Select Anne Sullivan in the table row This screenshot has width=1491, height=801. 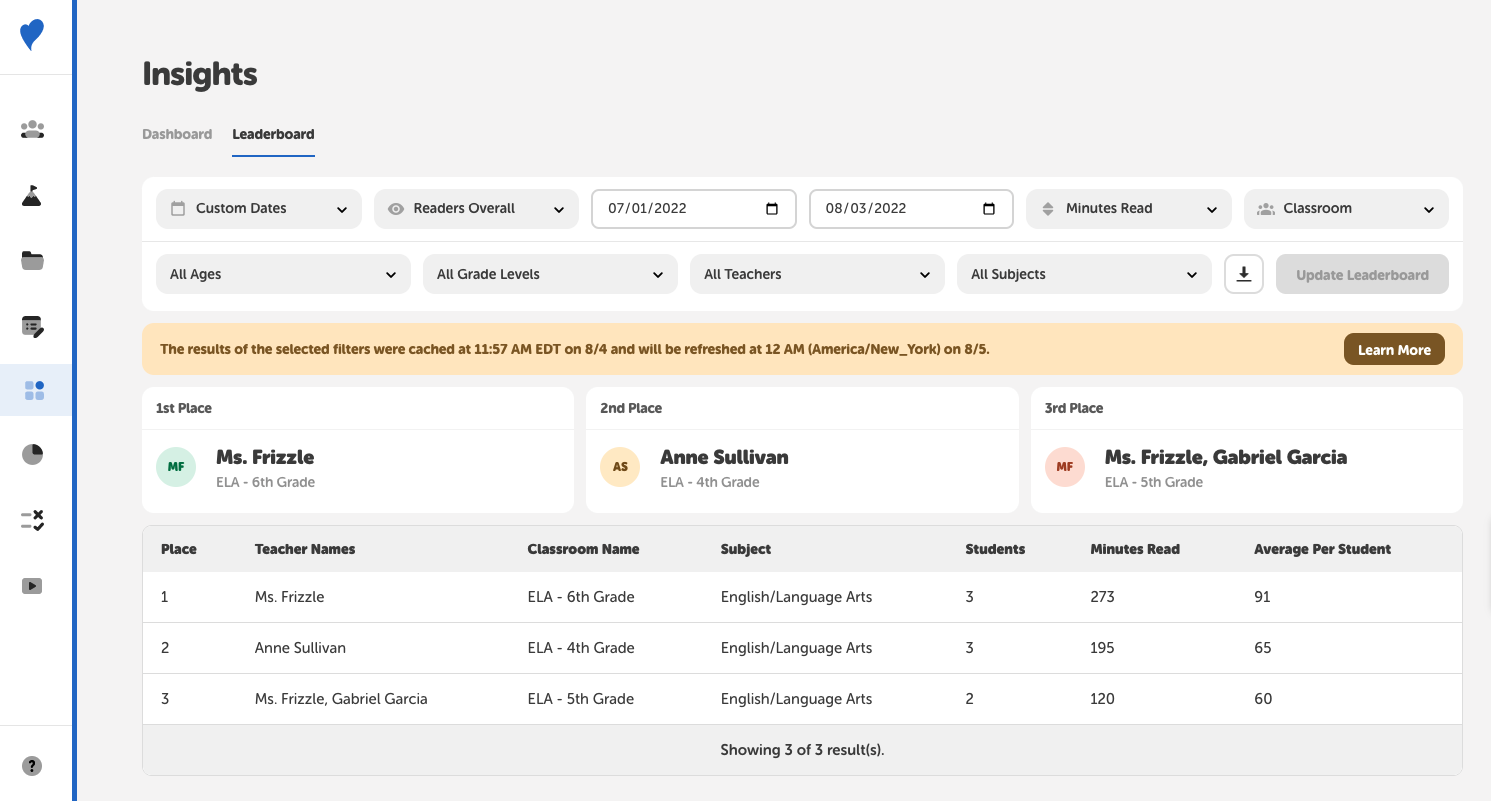[x=300, y=648]
